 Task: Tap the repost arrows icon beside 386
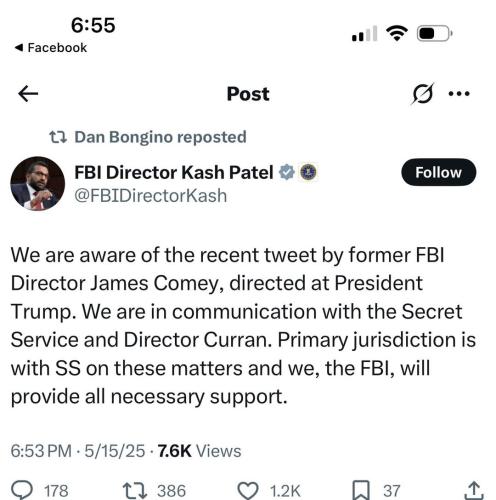tap(135, 491)
